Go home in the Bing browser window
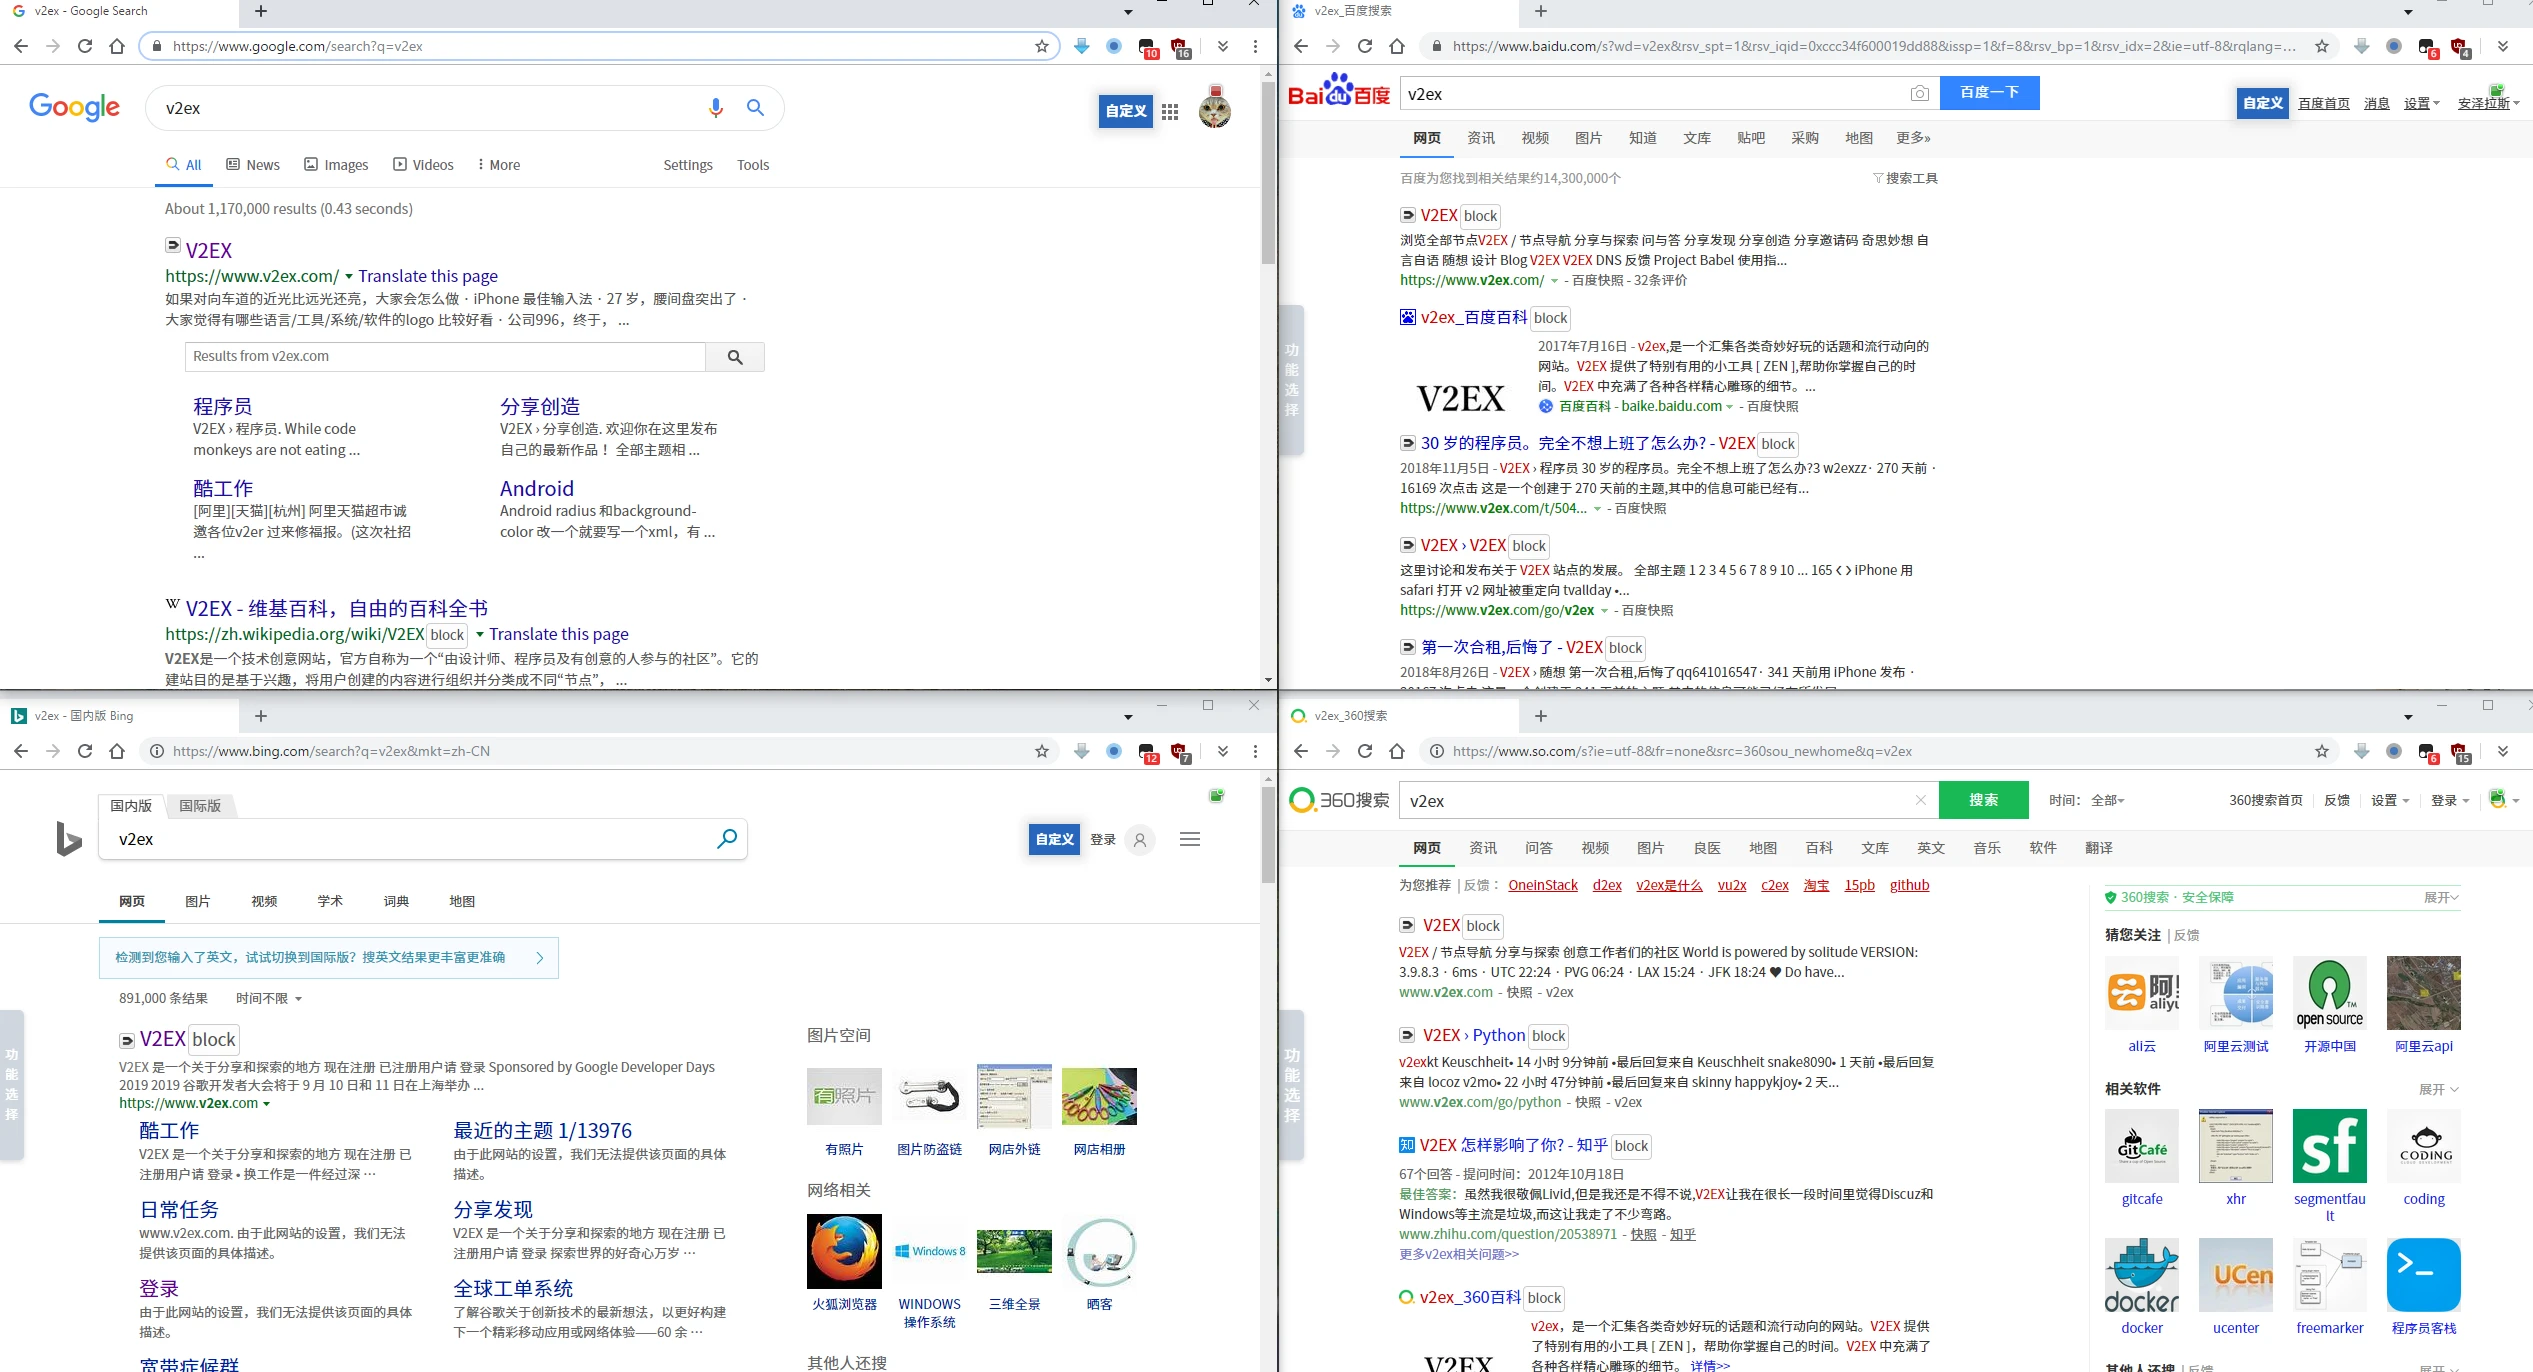 (x=117, y=751)
